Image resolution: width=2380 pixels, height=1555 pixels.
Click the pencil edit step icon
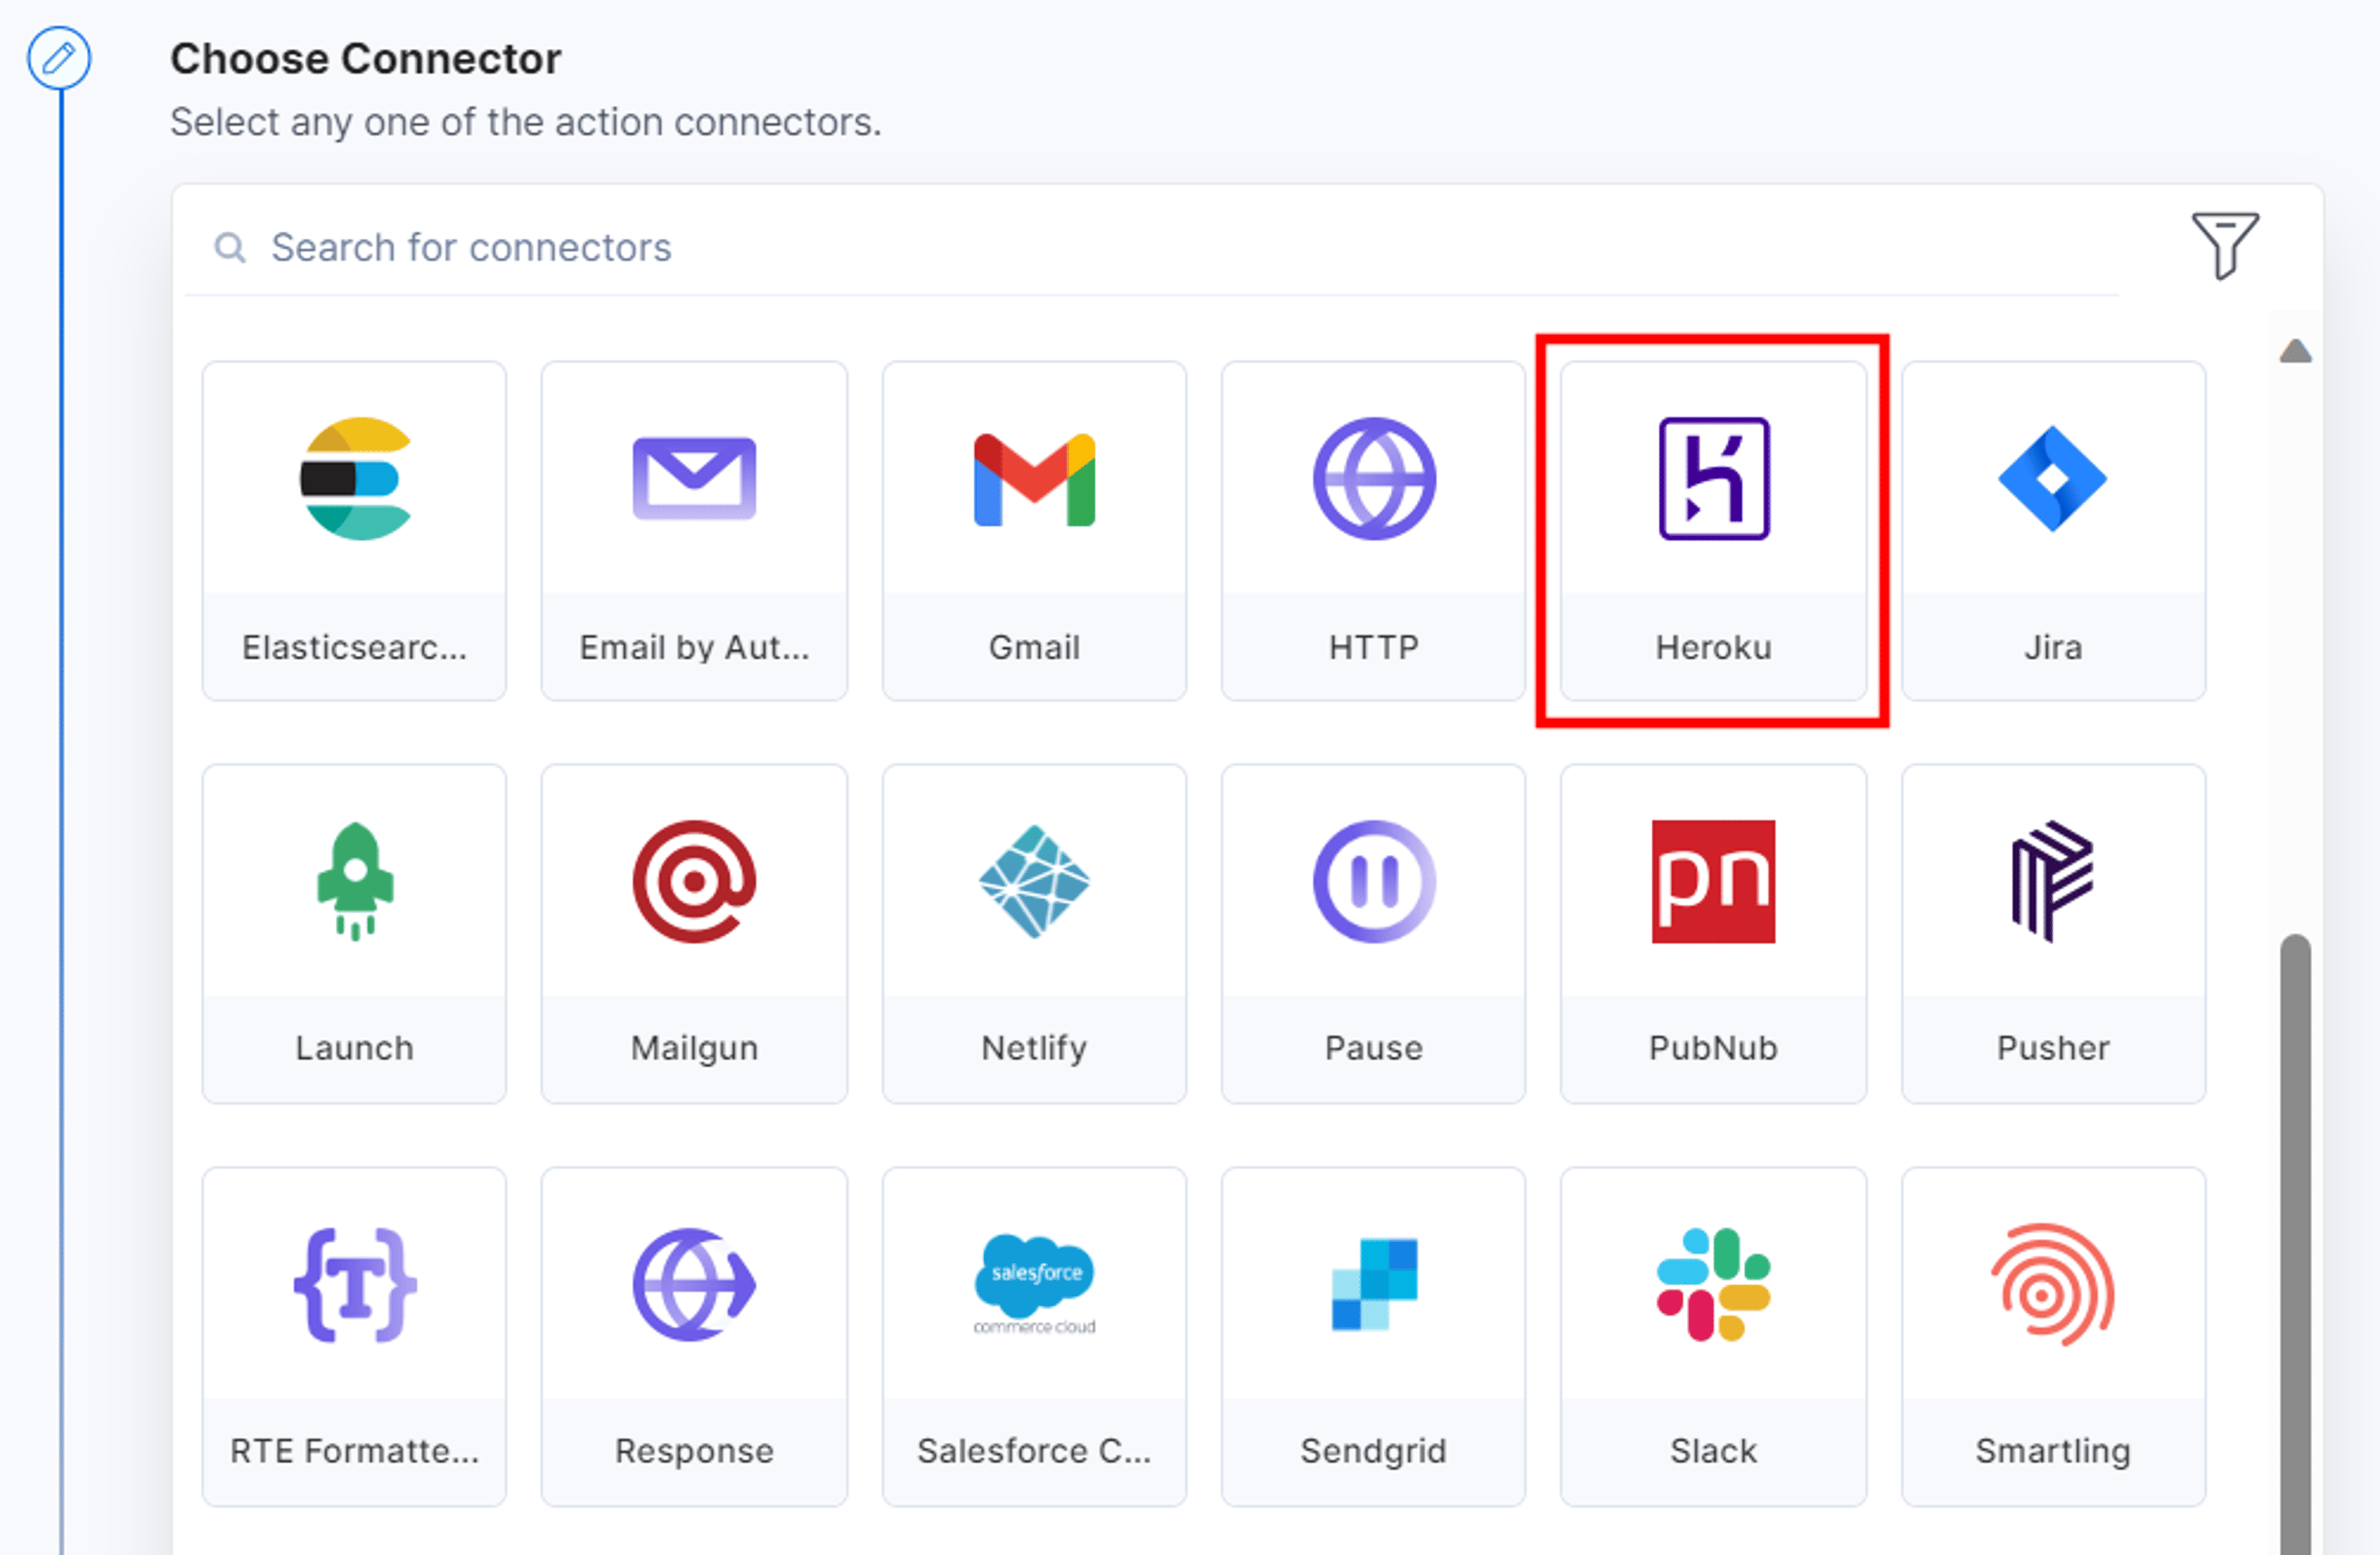pos(59,57)
